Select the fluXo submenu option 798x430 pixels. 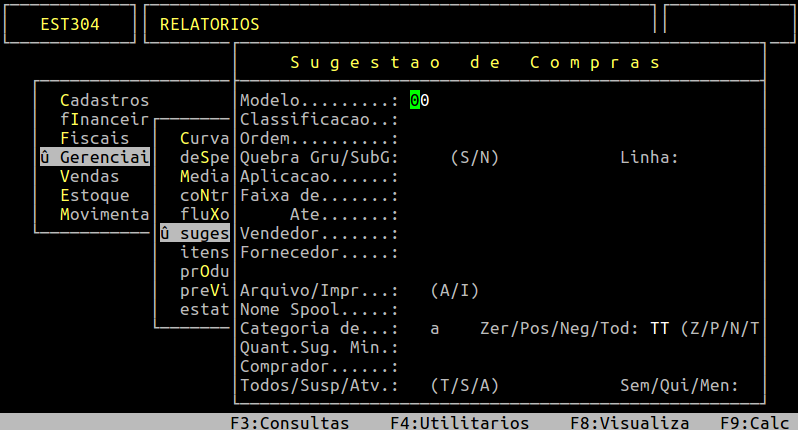(205, 214)
